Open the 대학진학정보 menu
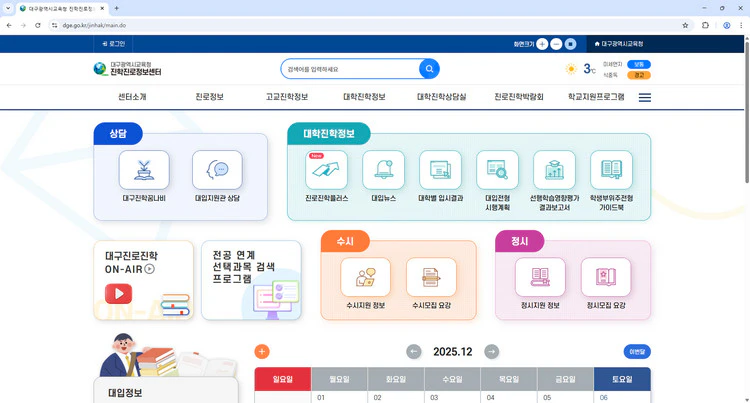Image resolution: width=750 pixels, height=403 pixels. [364, 97]
